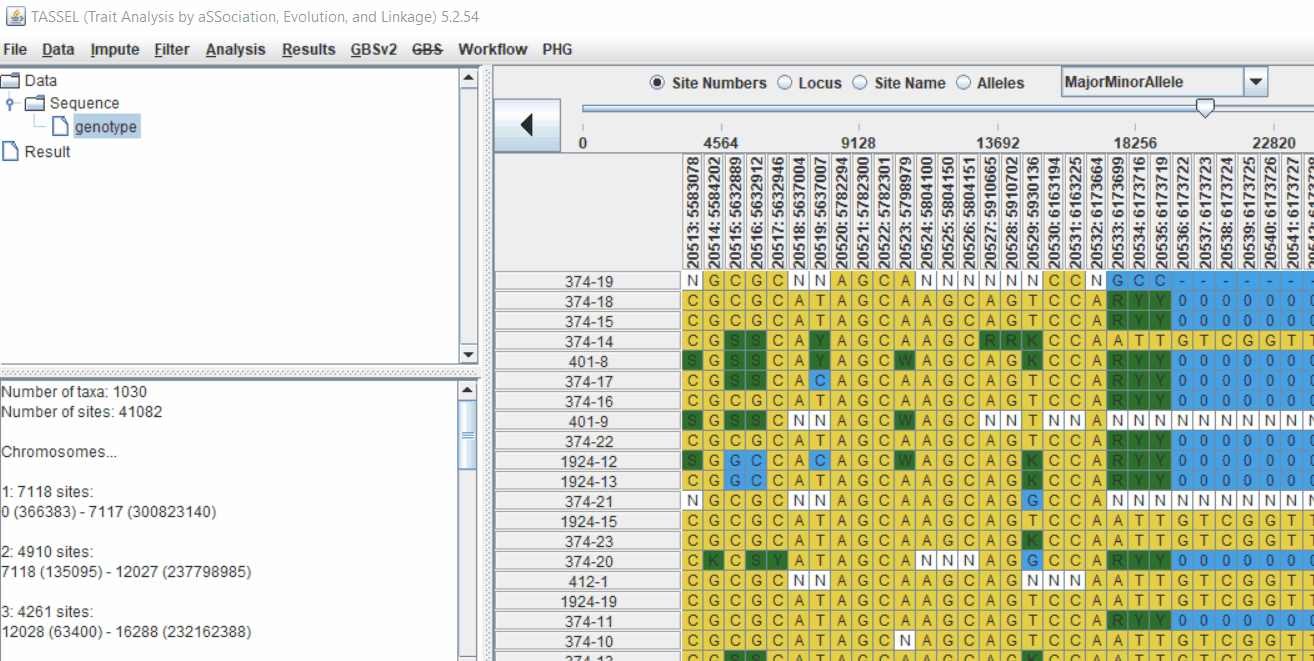Click the blue G cell in row 374-21

(1031, 501)
